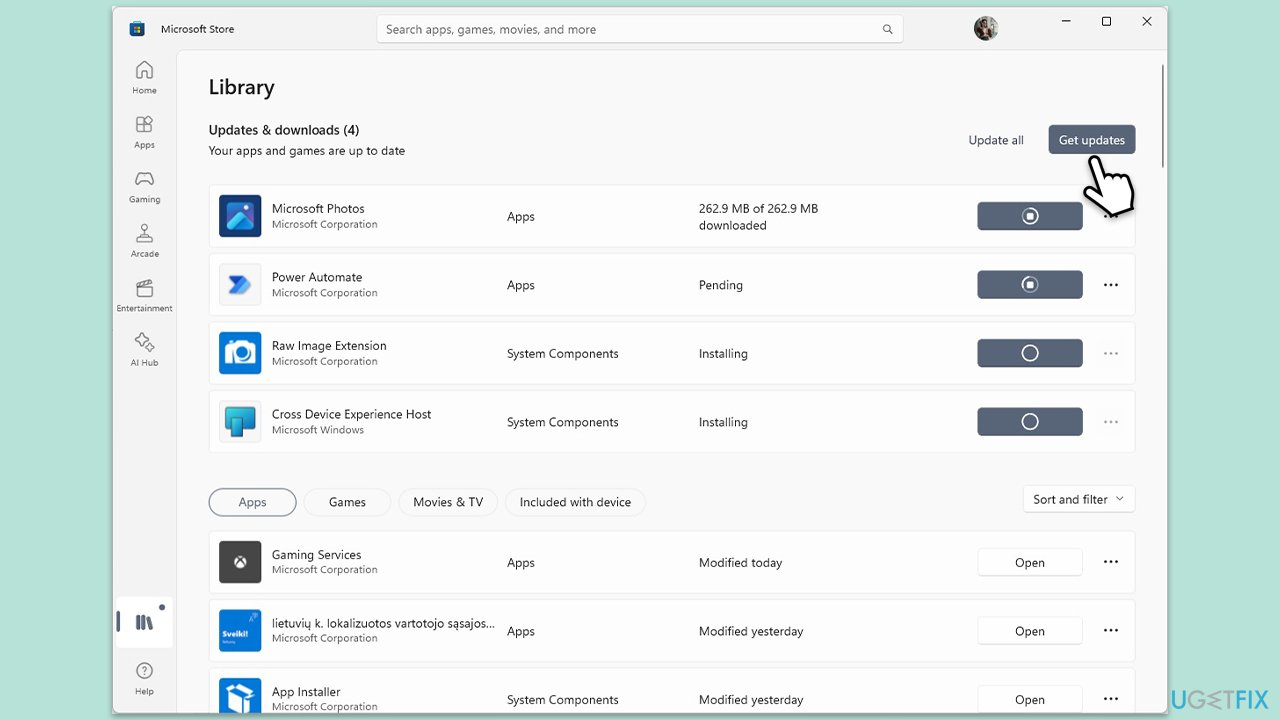Viewport: 1280px width, 720px height.
Task: Click "Microsoft Windows" publisher under Cross Device Experience Host
Action: point(318,430)
